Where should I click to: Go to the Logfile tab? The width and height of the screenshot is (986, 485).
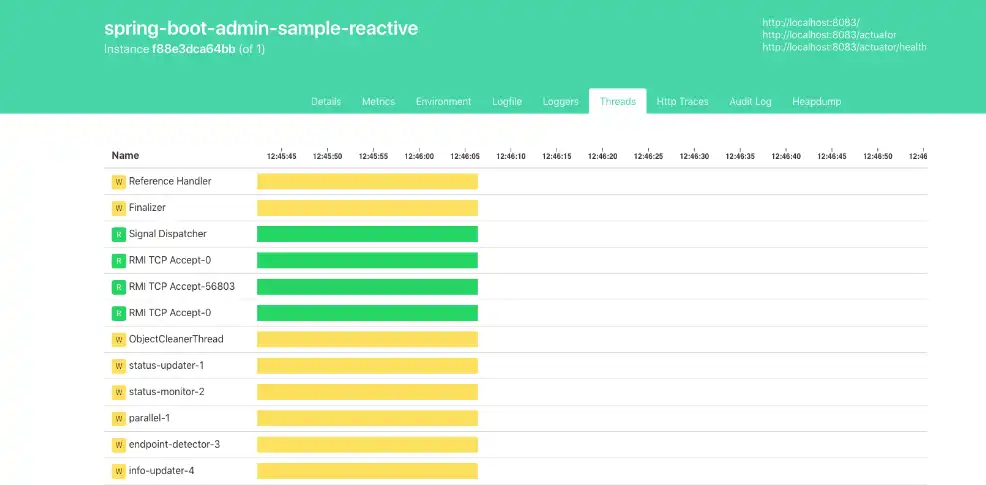pyautogui.click(x=507, y=101)
